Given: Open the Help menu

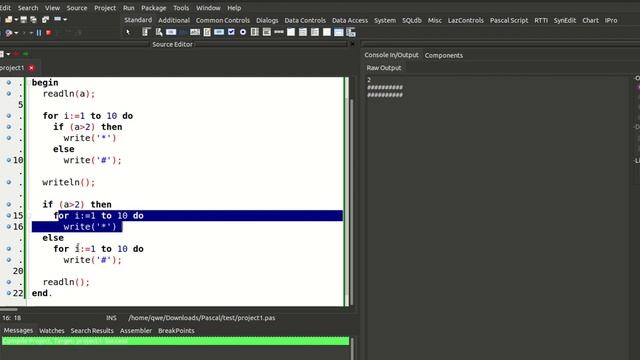Looking at the screenshot, I should (234, 8).
